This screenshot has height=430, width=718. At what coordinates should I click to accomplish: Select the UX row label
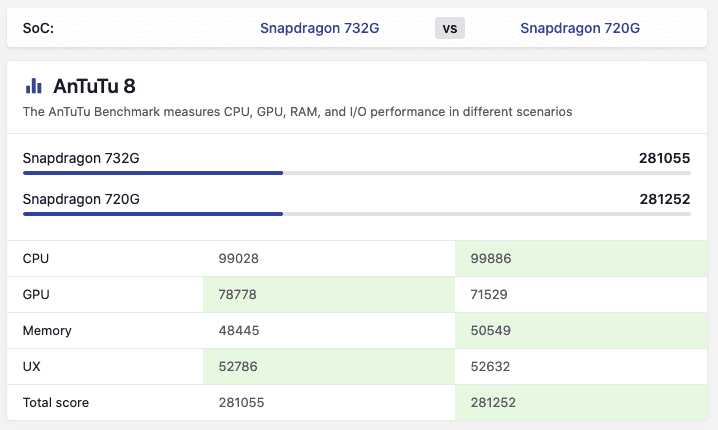[x=32, y=367]
